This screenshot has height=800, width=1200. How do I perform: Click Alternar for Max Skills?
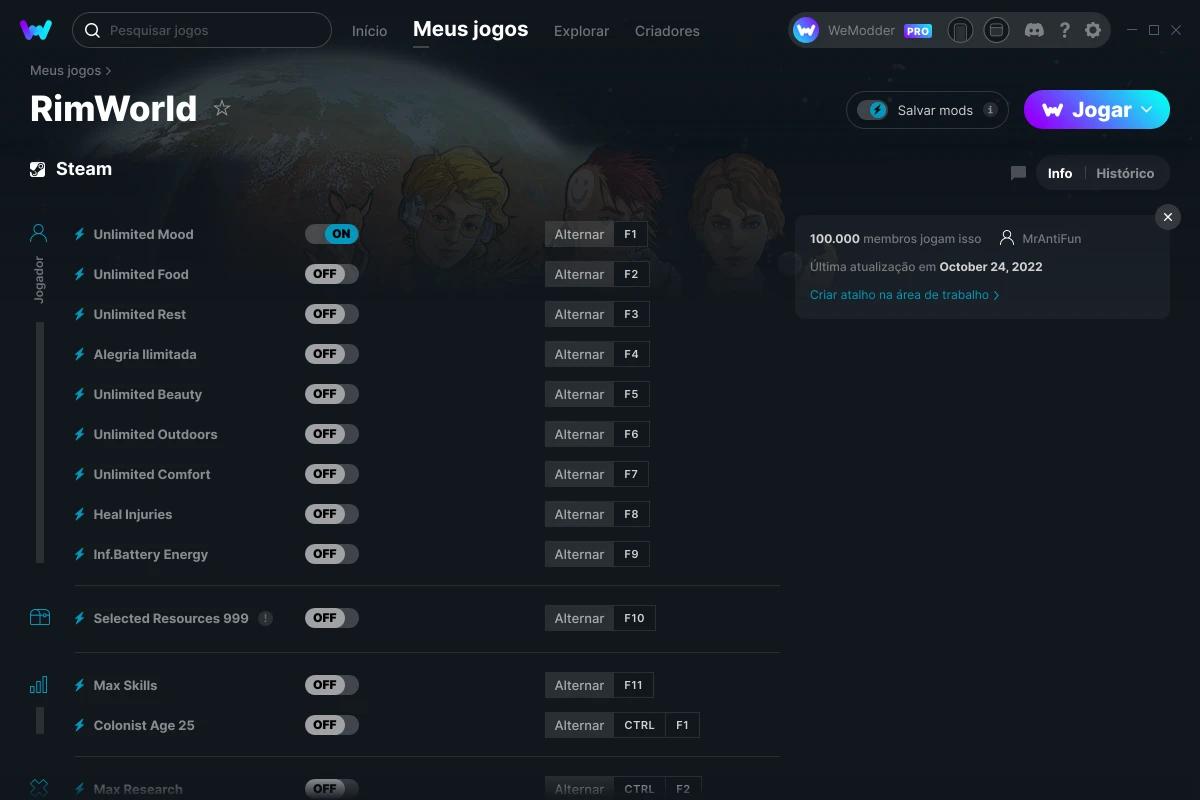pos(579,685)
